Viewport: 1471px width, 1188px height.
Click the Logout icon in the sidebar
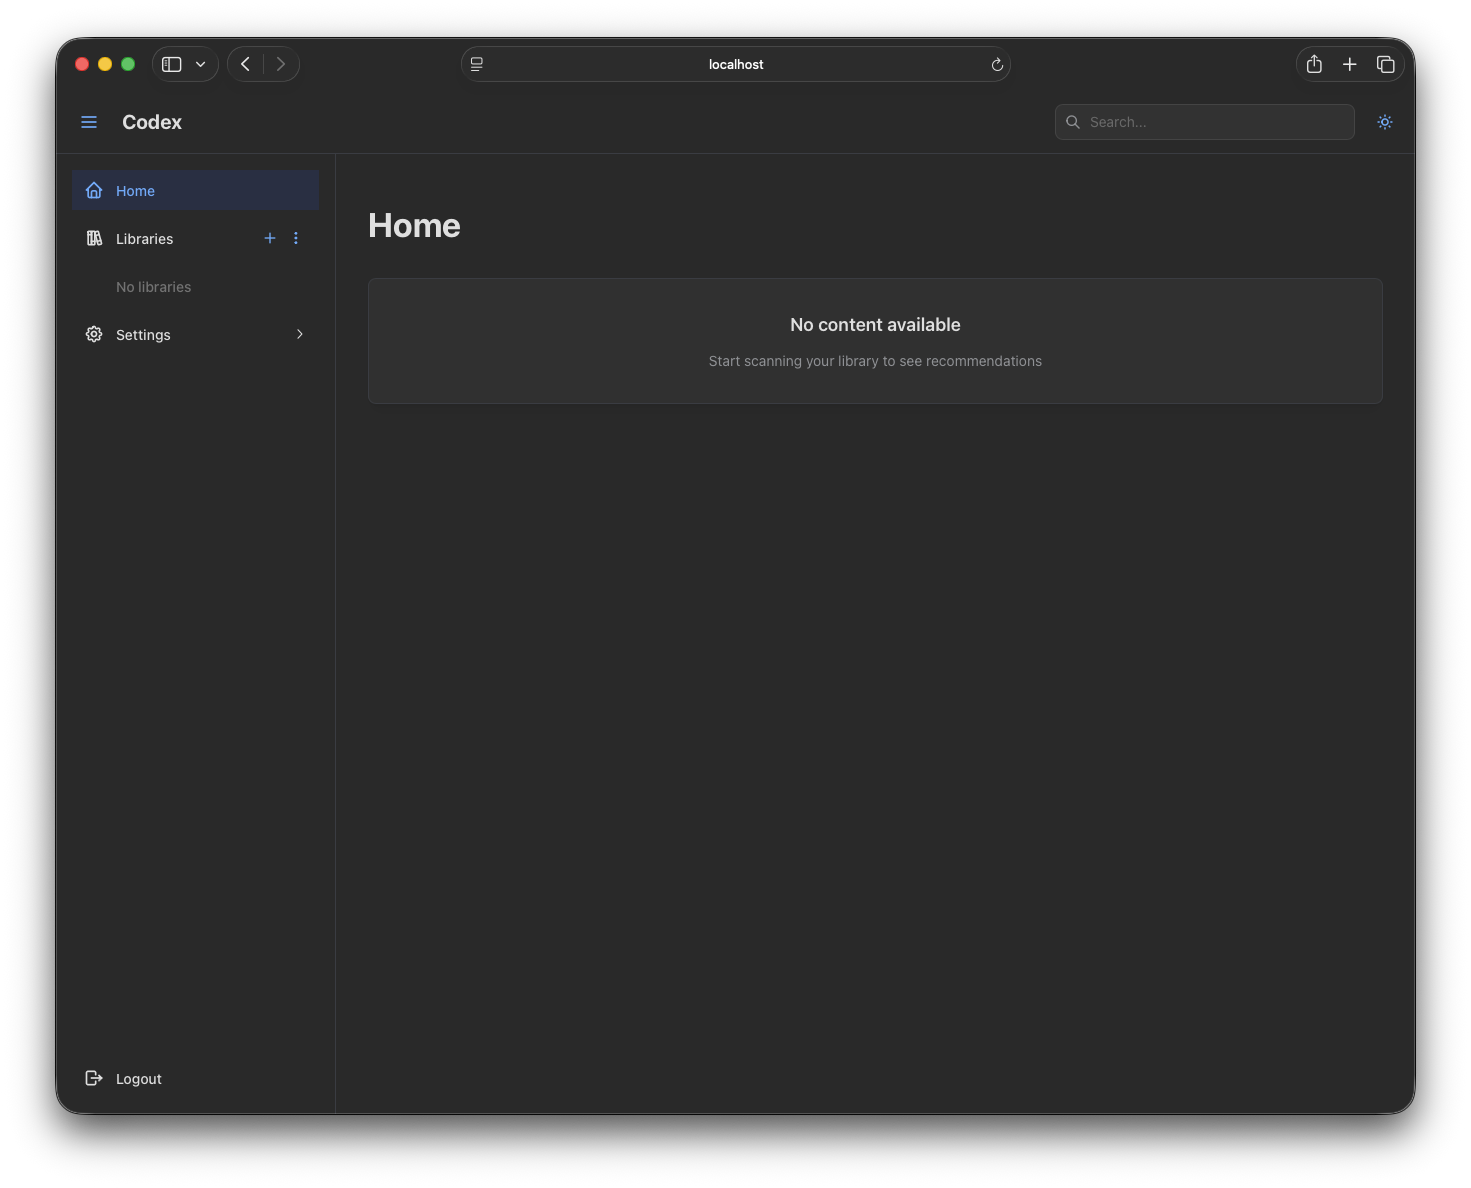pyautogui.click(x=94, y=1078)
